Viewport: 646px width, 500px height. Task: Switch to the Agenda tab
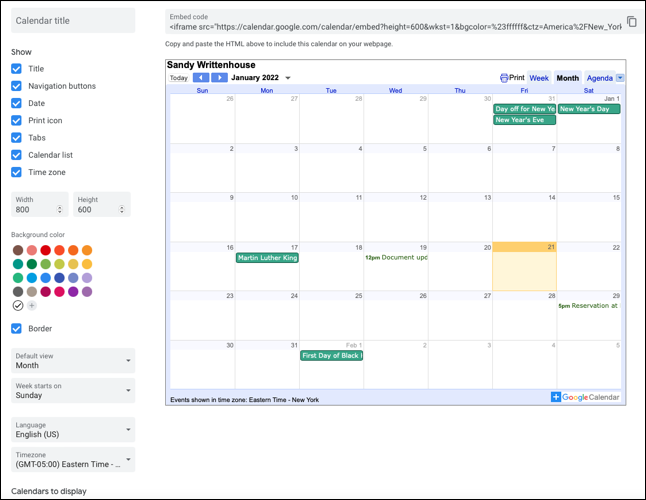click(x=599, y=78)
